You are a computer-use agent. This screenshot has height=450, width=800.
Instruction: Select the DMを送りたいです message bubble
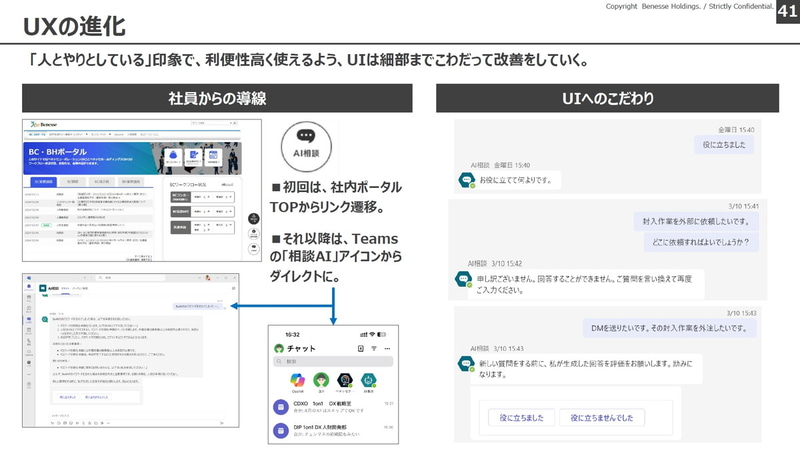click(x=669, y=328)
